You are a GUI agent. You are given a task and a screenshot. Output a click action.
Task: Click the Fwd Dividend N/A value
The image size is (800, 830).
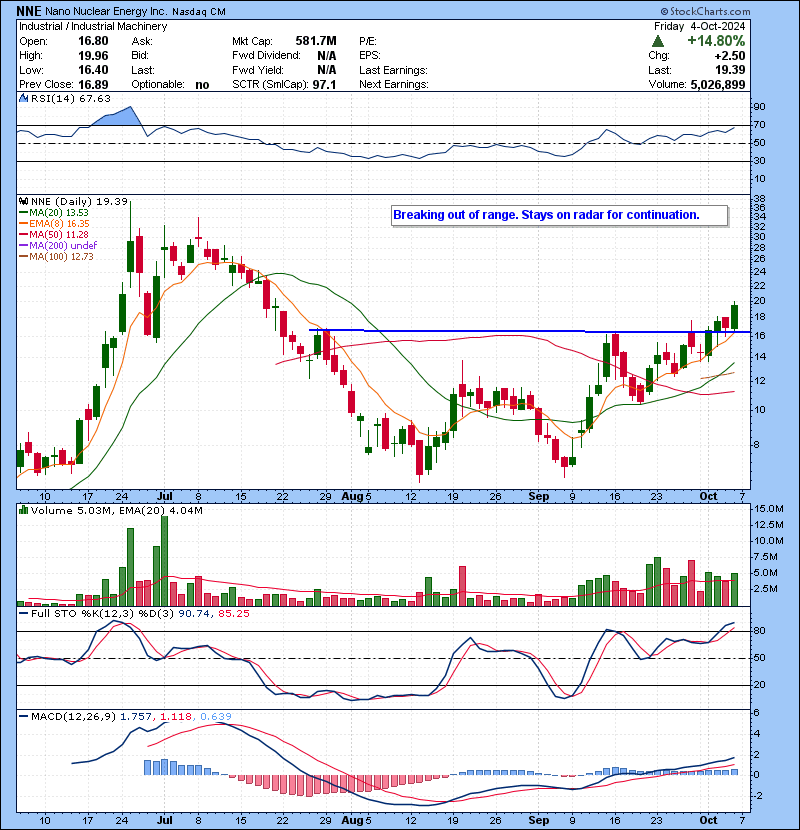coord(327,56)
